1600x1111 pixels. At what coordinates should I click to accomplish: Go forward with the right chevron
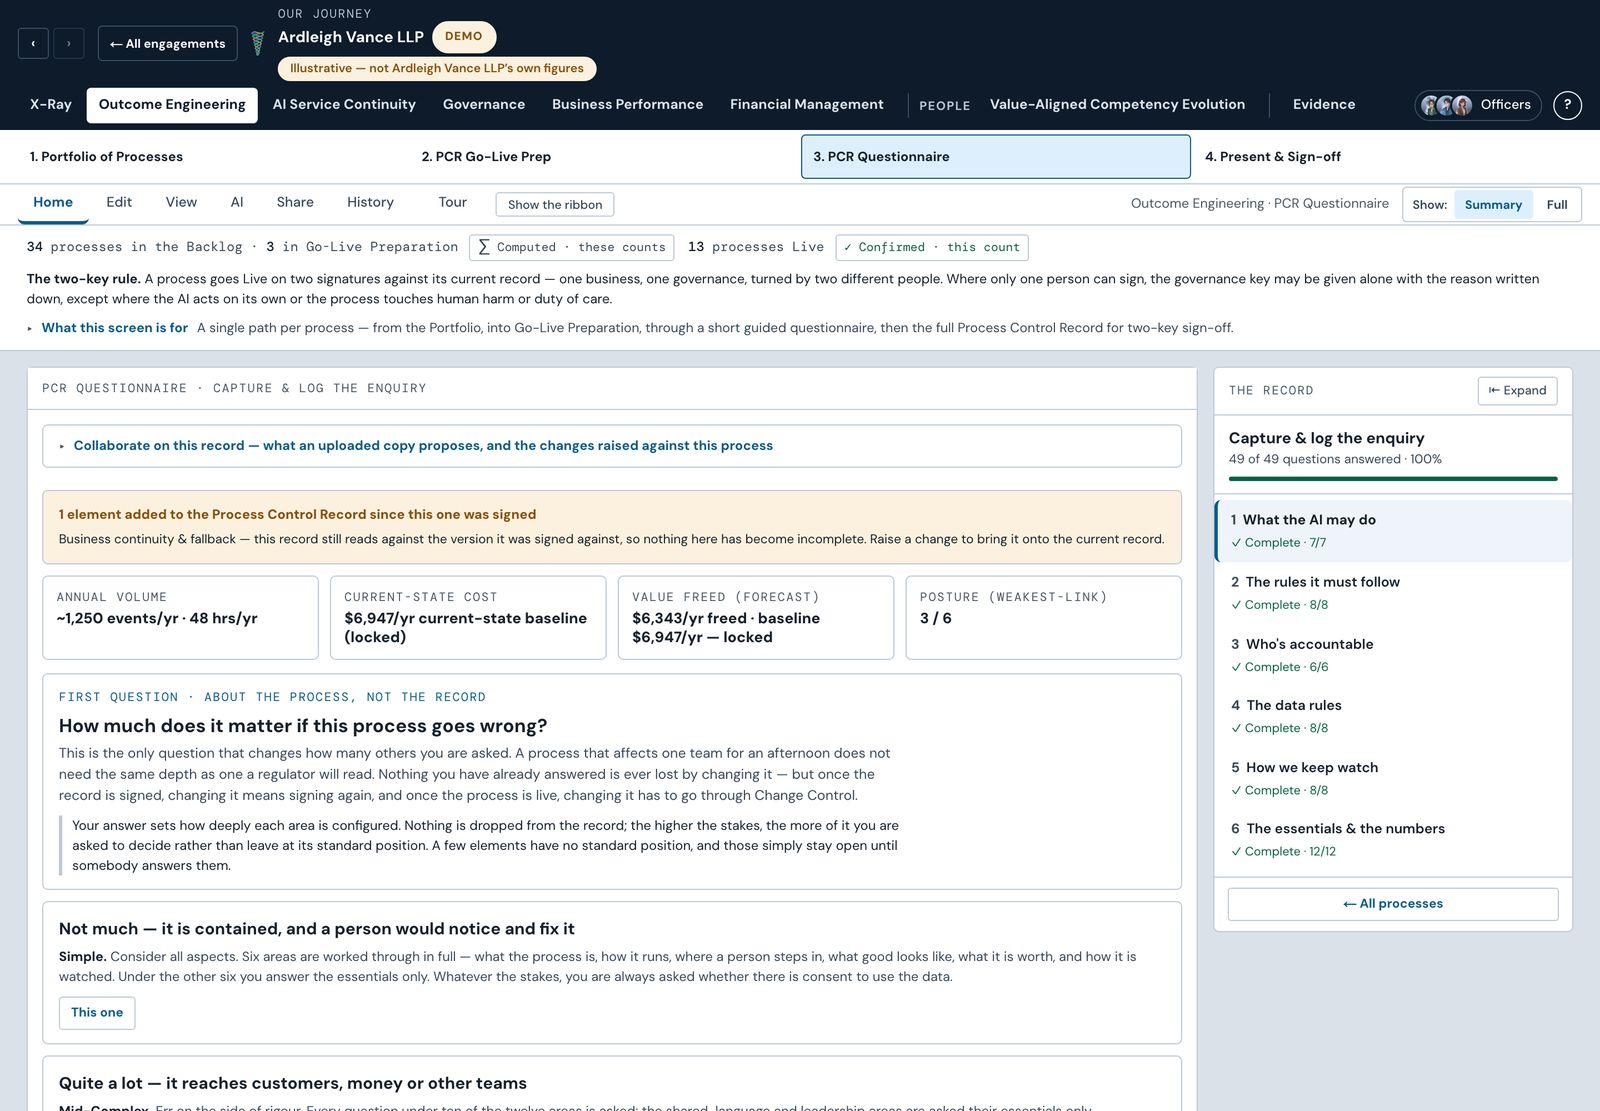pyautogui.click(x=69, y=43)
